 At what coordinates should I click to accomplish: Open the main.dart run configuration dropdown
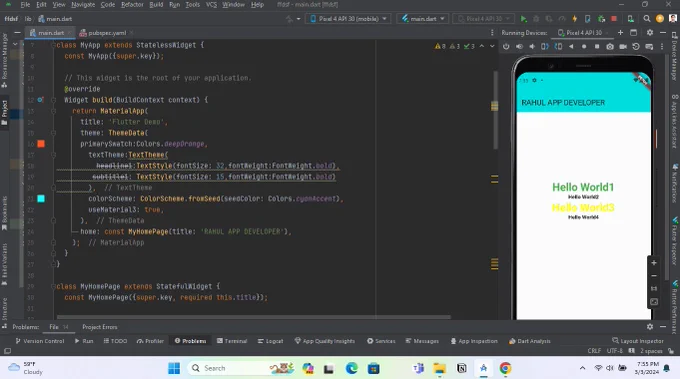coord(423,19)
